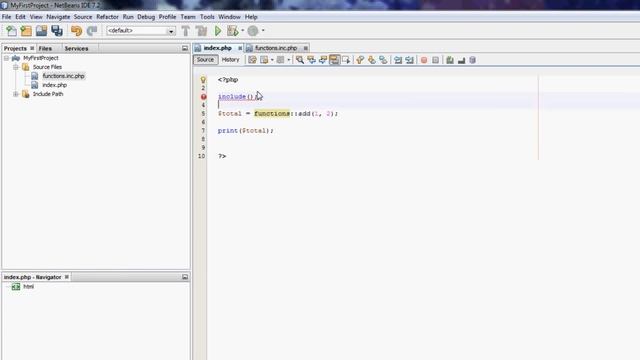Click the Last Edit editor icon

coord(252,60)
